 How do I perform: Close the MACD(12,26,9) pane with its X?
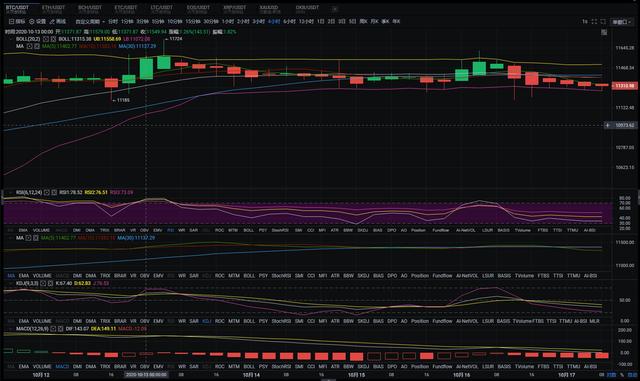tap(60, 328)
